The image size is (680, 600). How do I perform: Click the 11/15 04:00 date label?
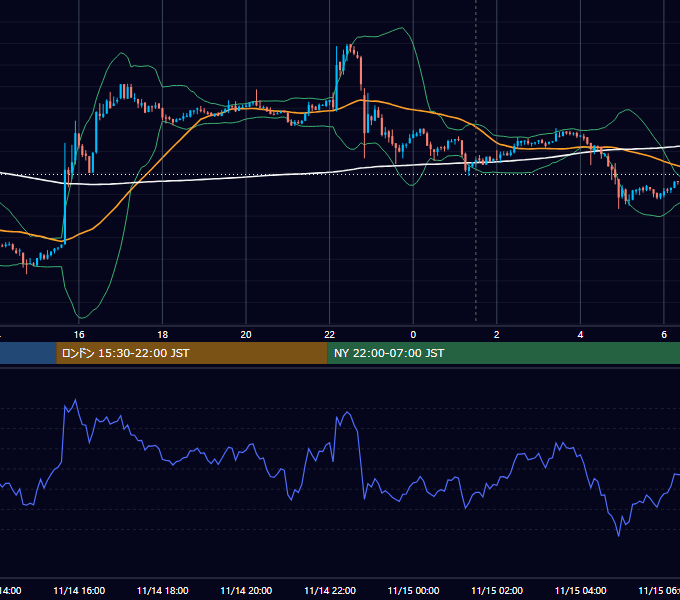(x=581, y=590)
